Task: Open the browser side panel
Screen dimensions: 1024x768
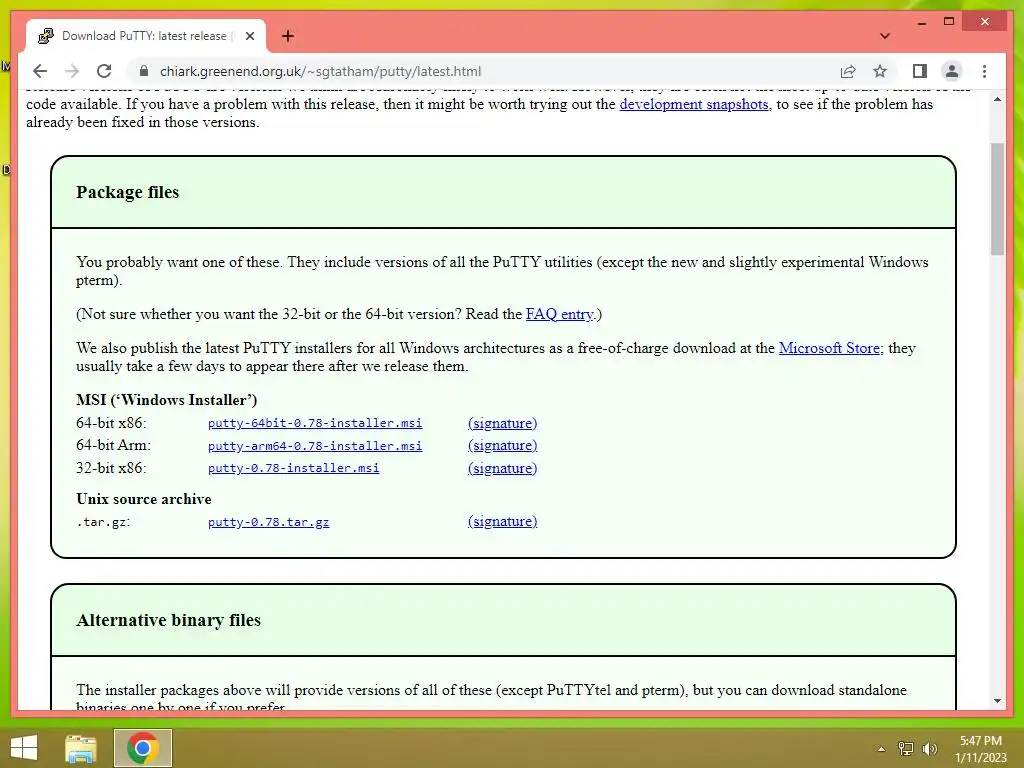Action: (920, 71)
